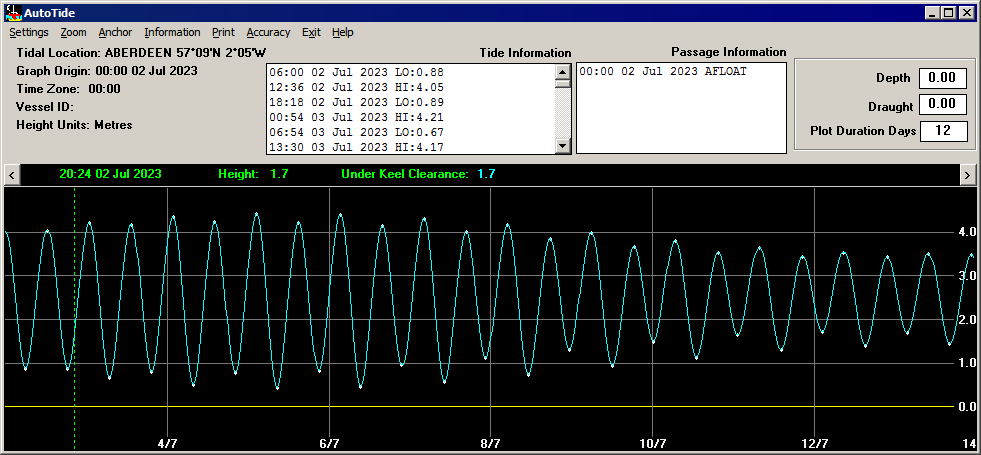Click the Plot Duration Days field
This screenshot has height=455, width=981.
coord(943,131)
